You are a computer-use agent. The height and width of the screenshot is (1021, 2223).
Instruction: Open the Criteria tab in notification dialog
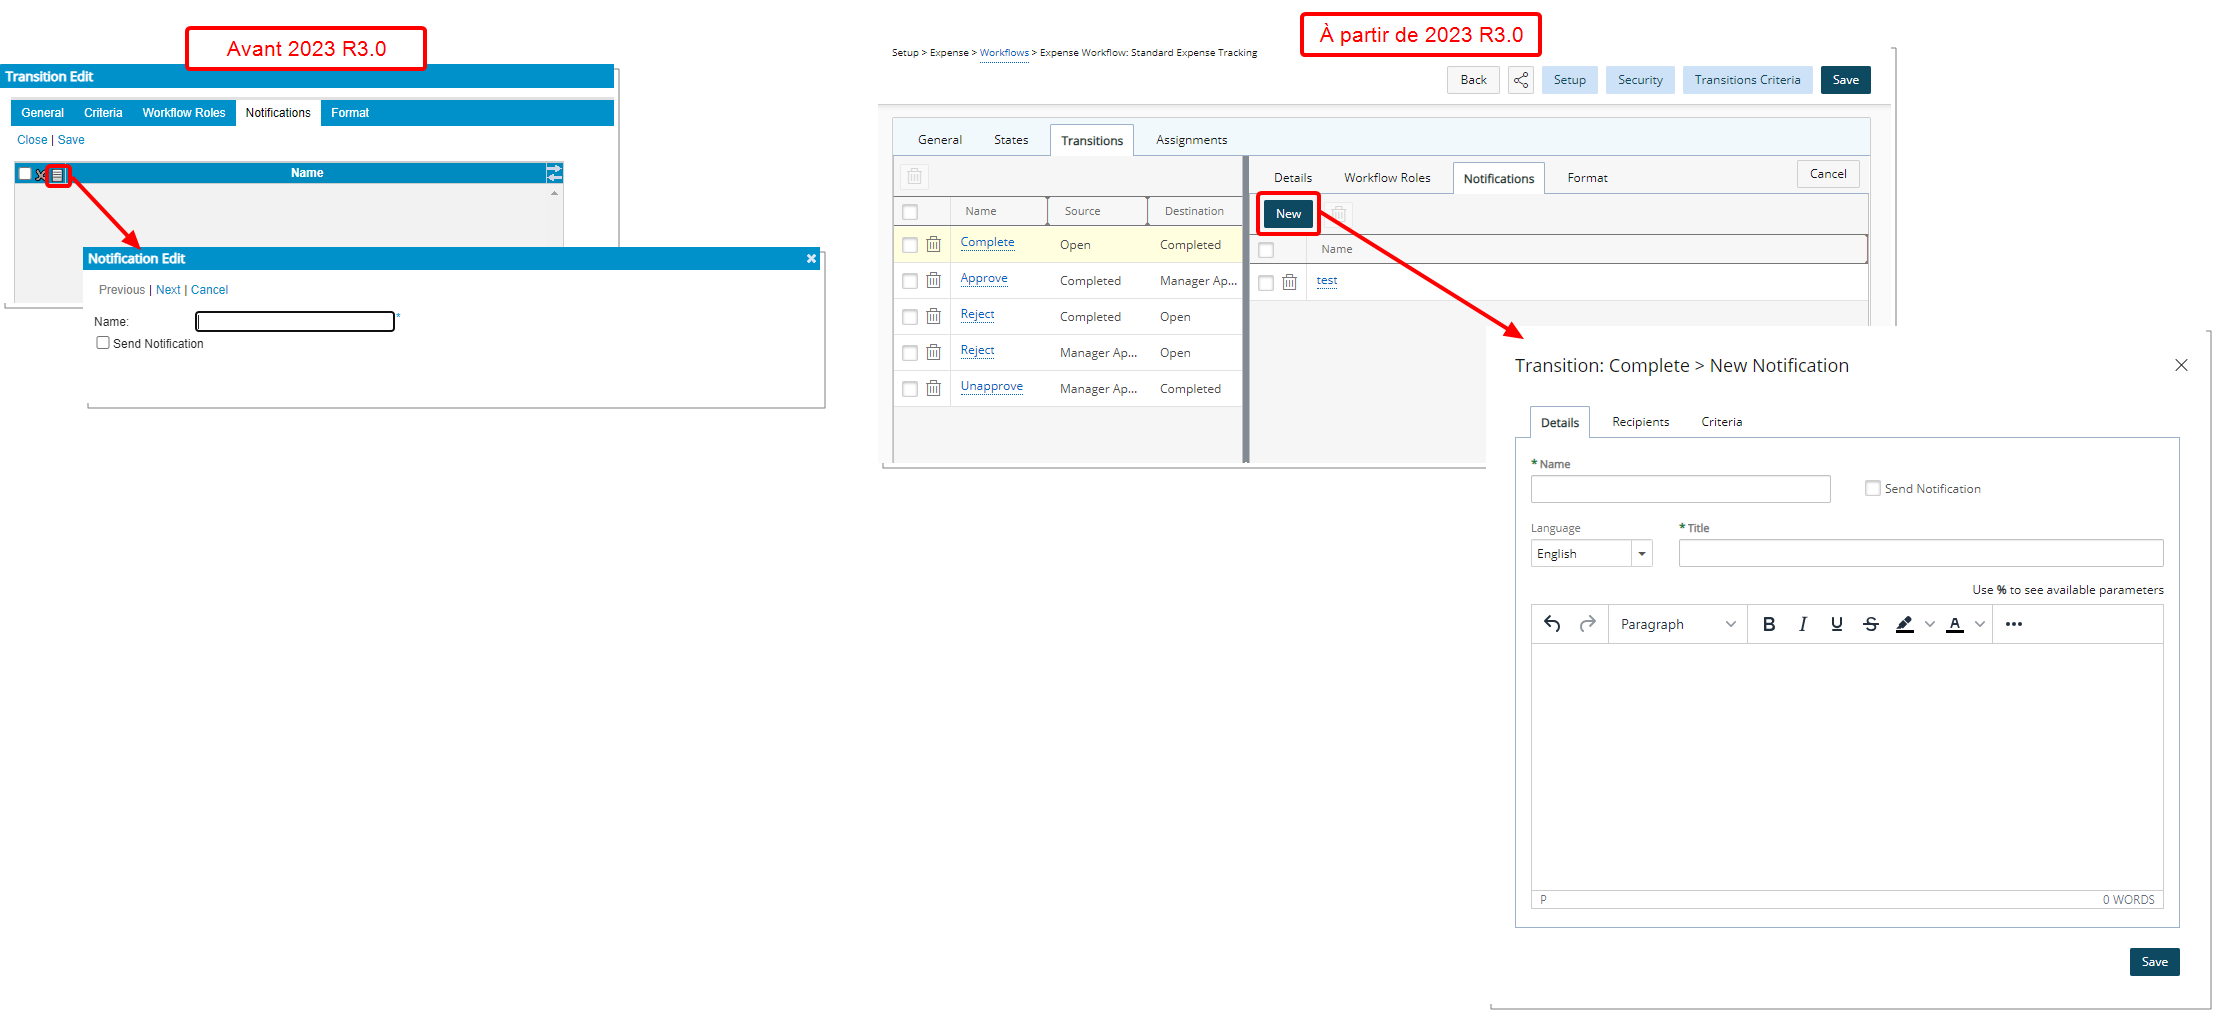click(1721, 422)
